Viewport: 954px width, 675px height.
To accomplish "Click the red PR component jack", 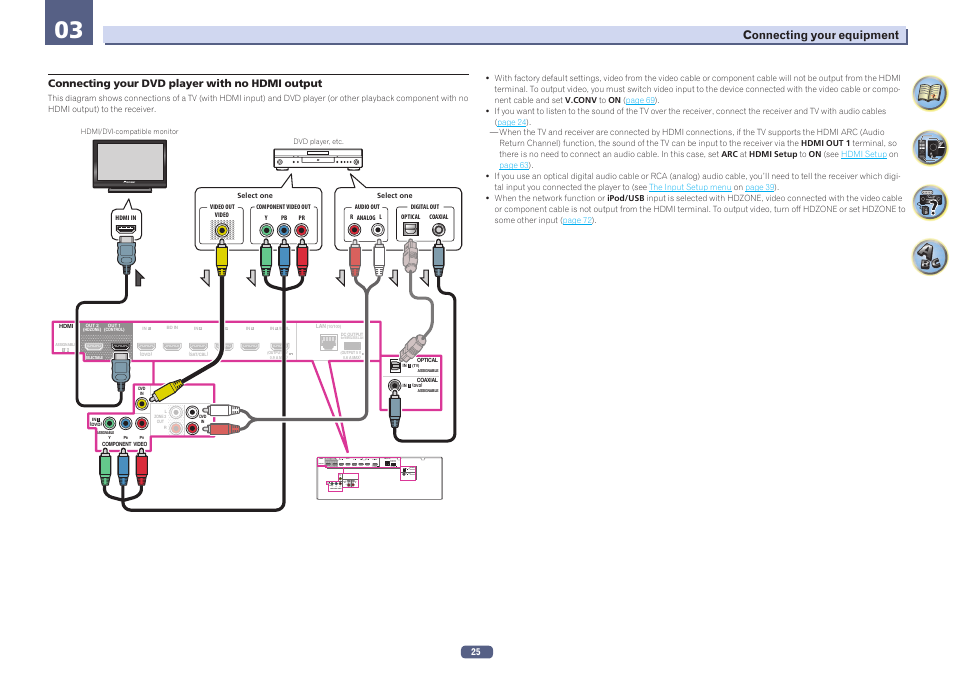I will pyautogui.click(x=301, y=230).
